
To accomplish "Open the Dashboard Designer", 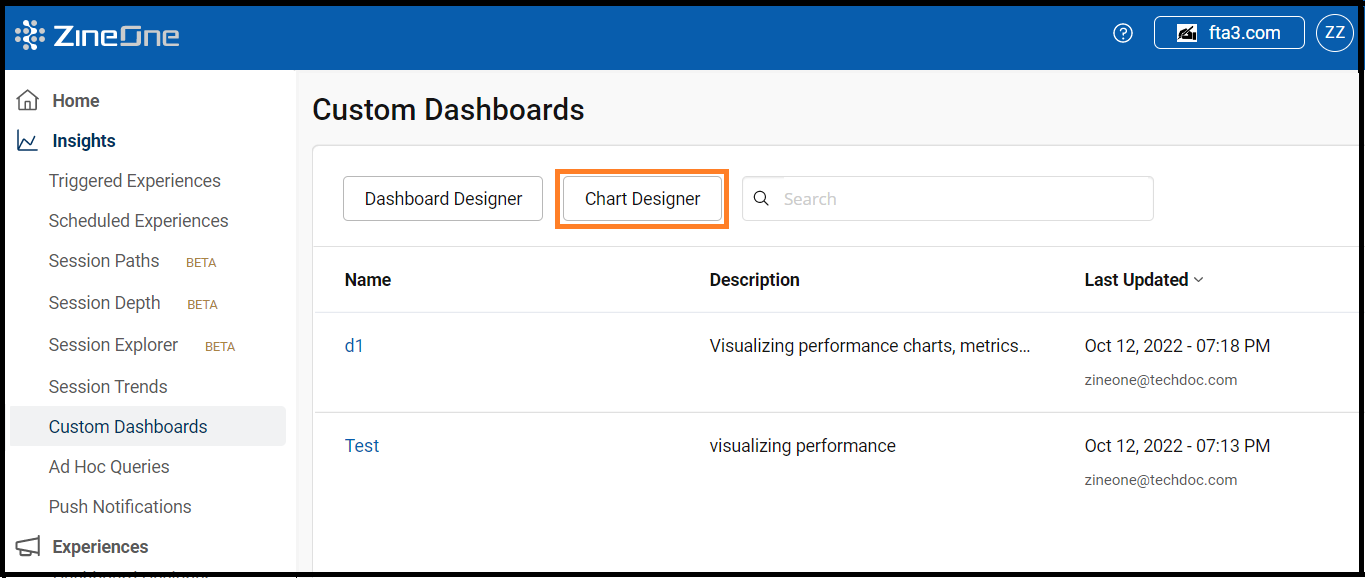I will (x=442, y=198).
